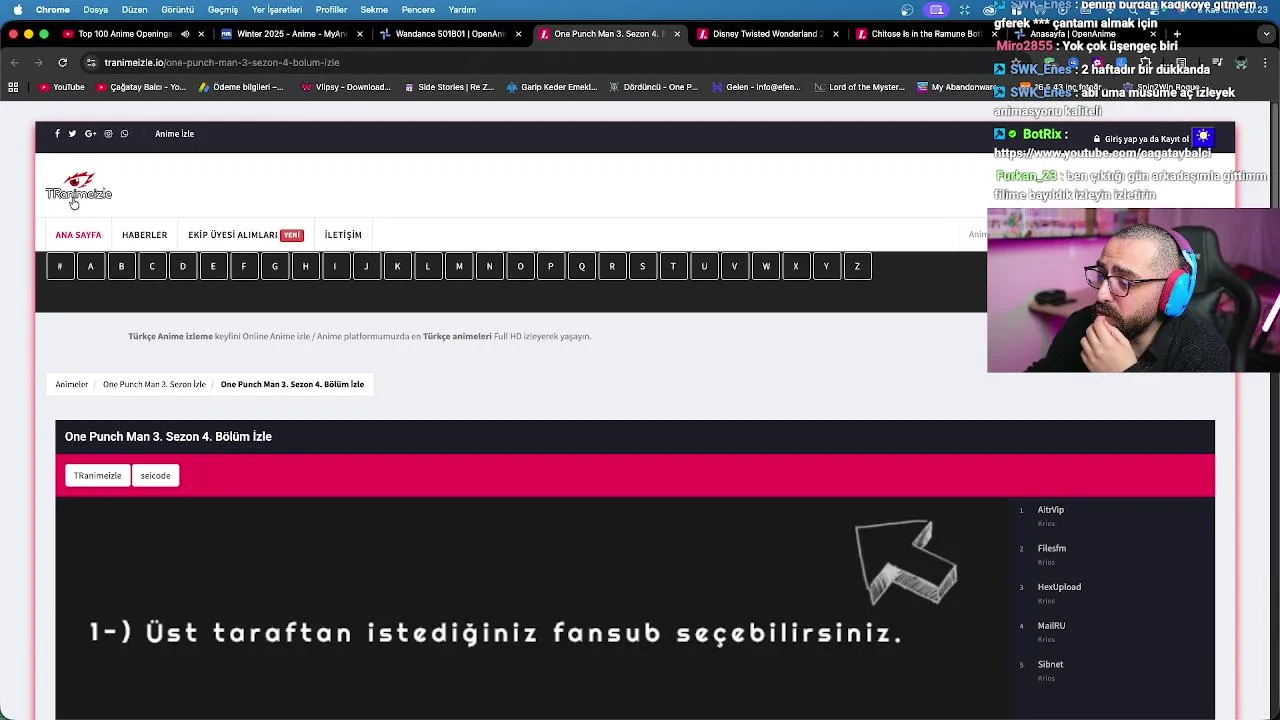Open the apps grid icon in bookmarks bar
The width and height of the screenshot is (1280, 720).
[x=13, y=87]
